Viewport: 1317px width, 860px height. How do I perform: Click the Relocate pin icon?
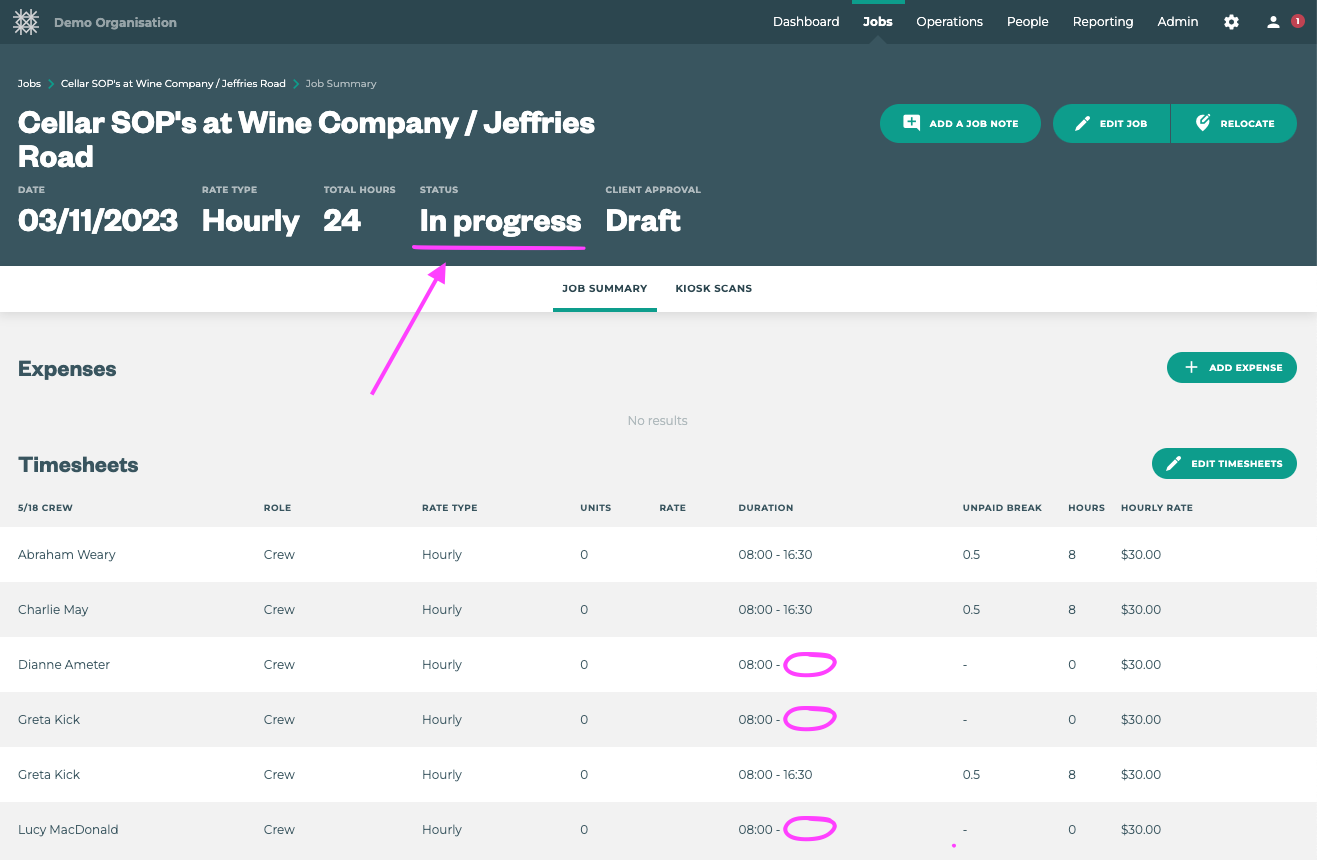point(1203,123)
